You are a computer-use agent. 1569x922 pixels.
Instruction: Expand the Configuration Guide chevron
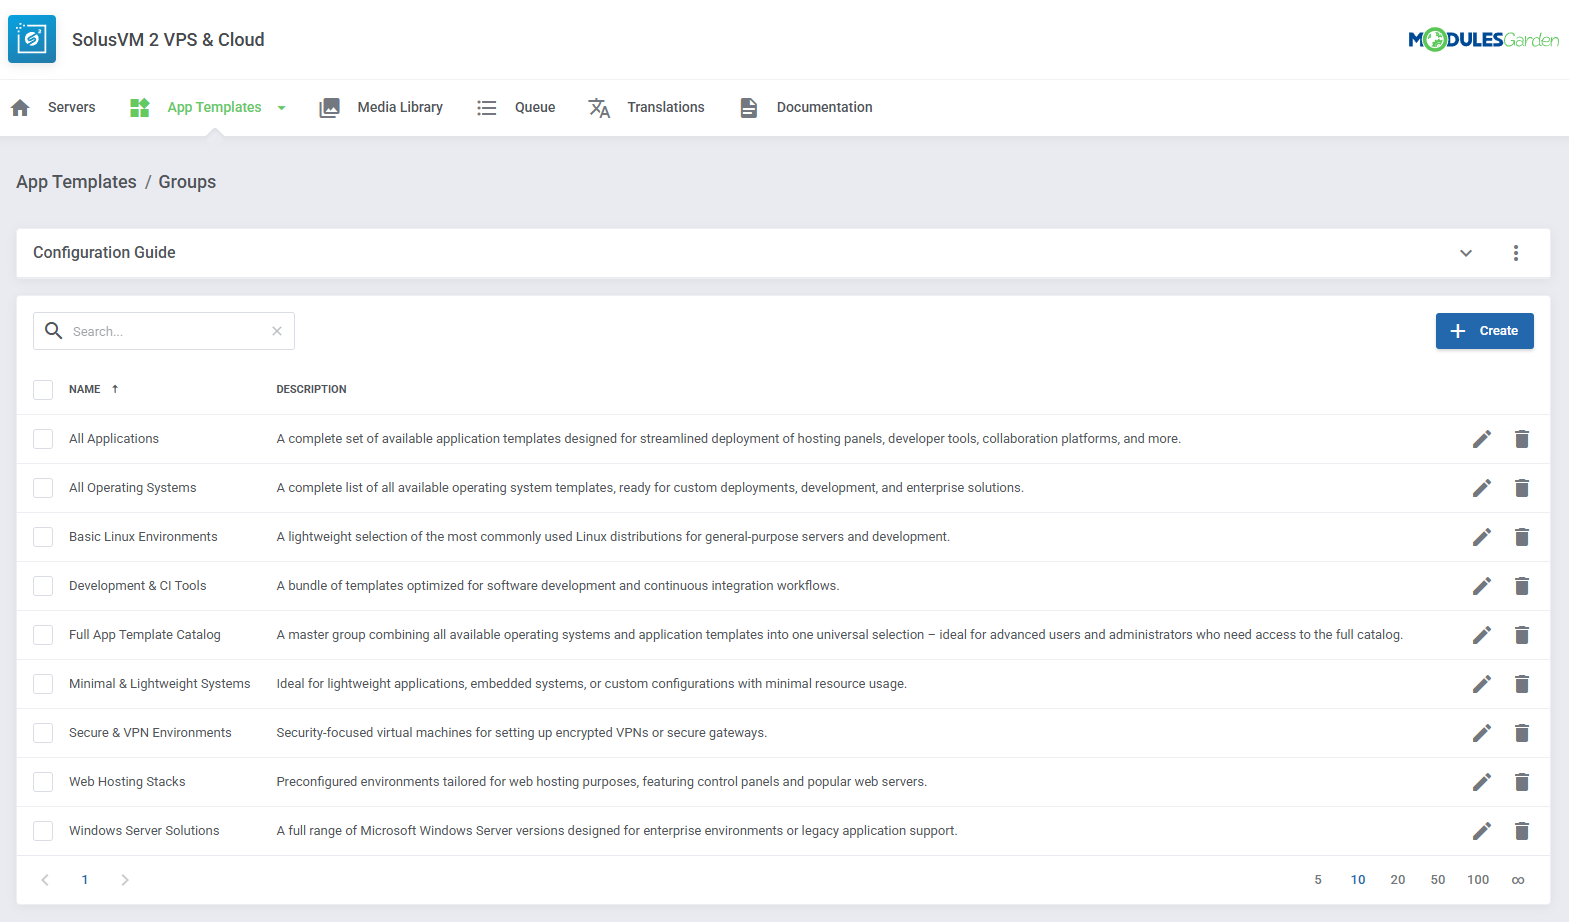1465,253
